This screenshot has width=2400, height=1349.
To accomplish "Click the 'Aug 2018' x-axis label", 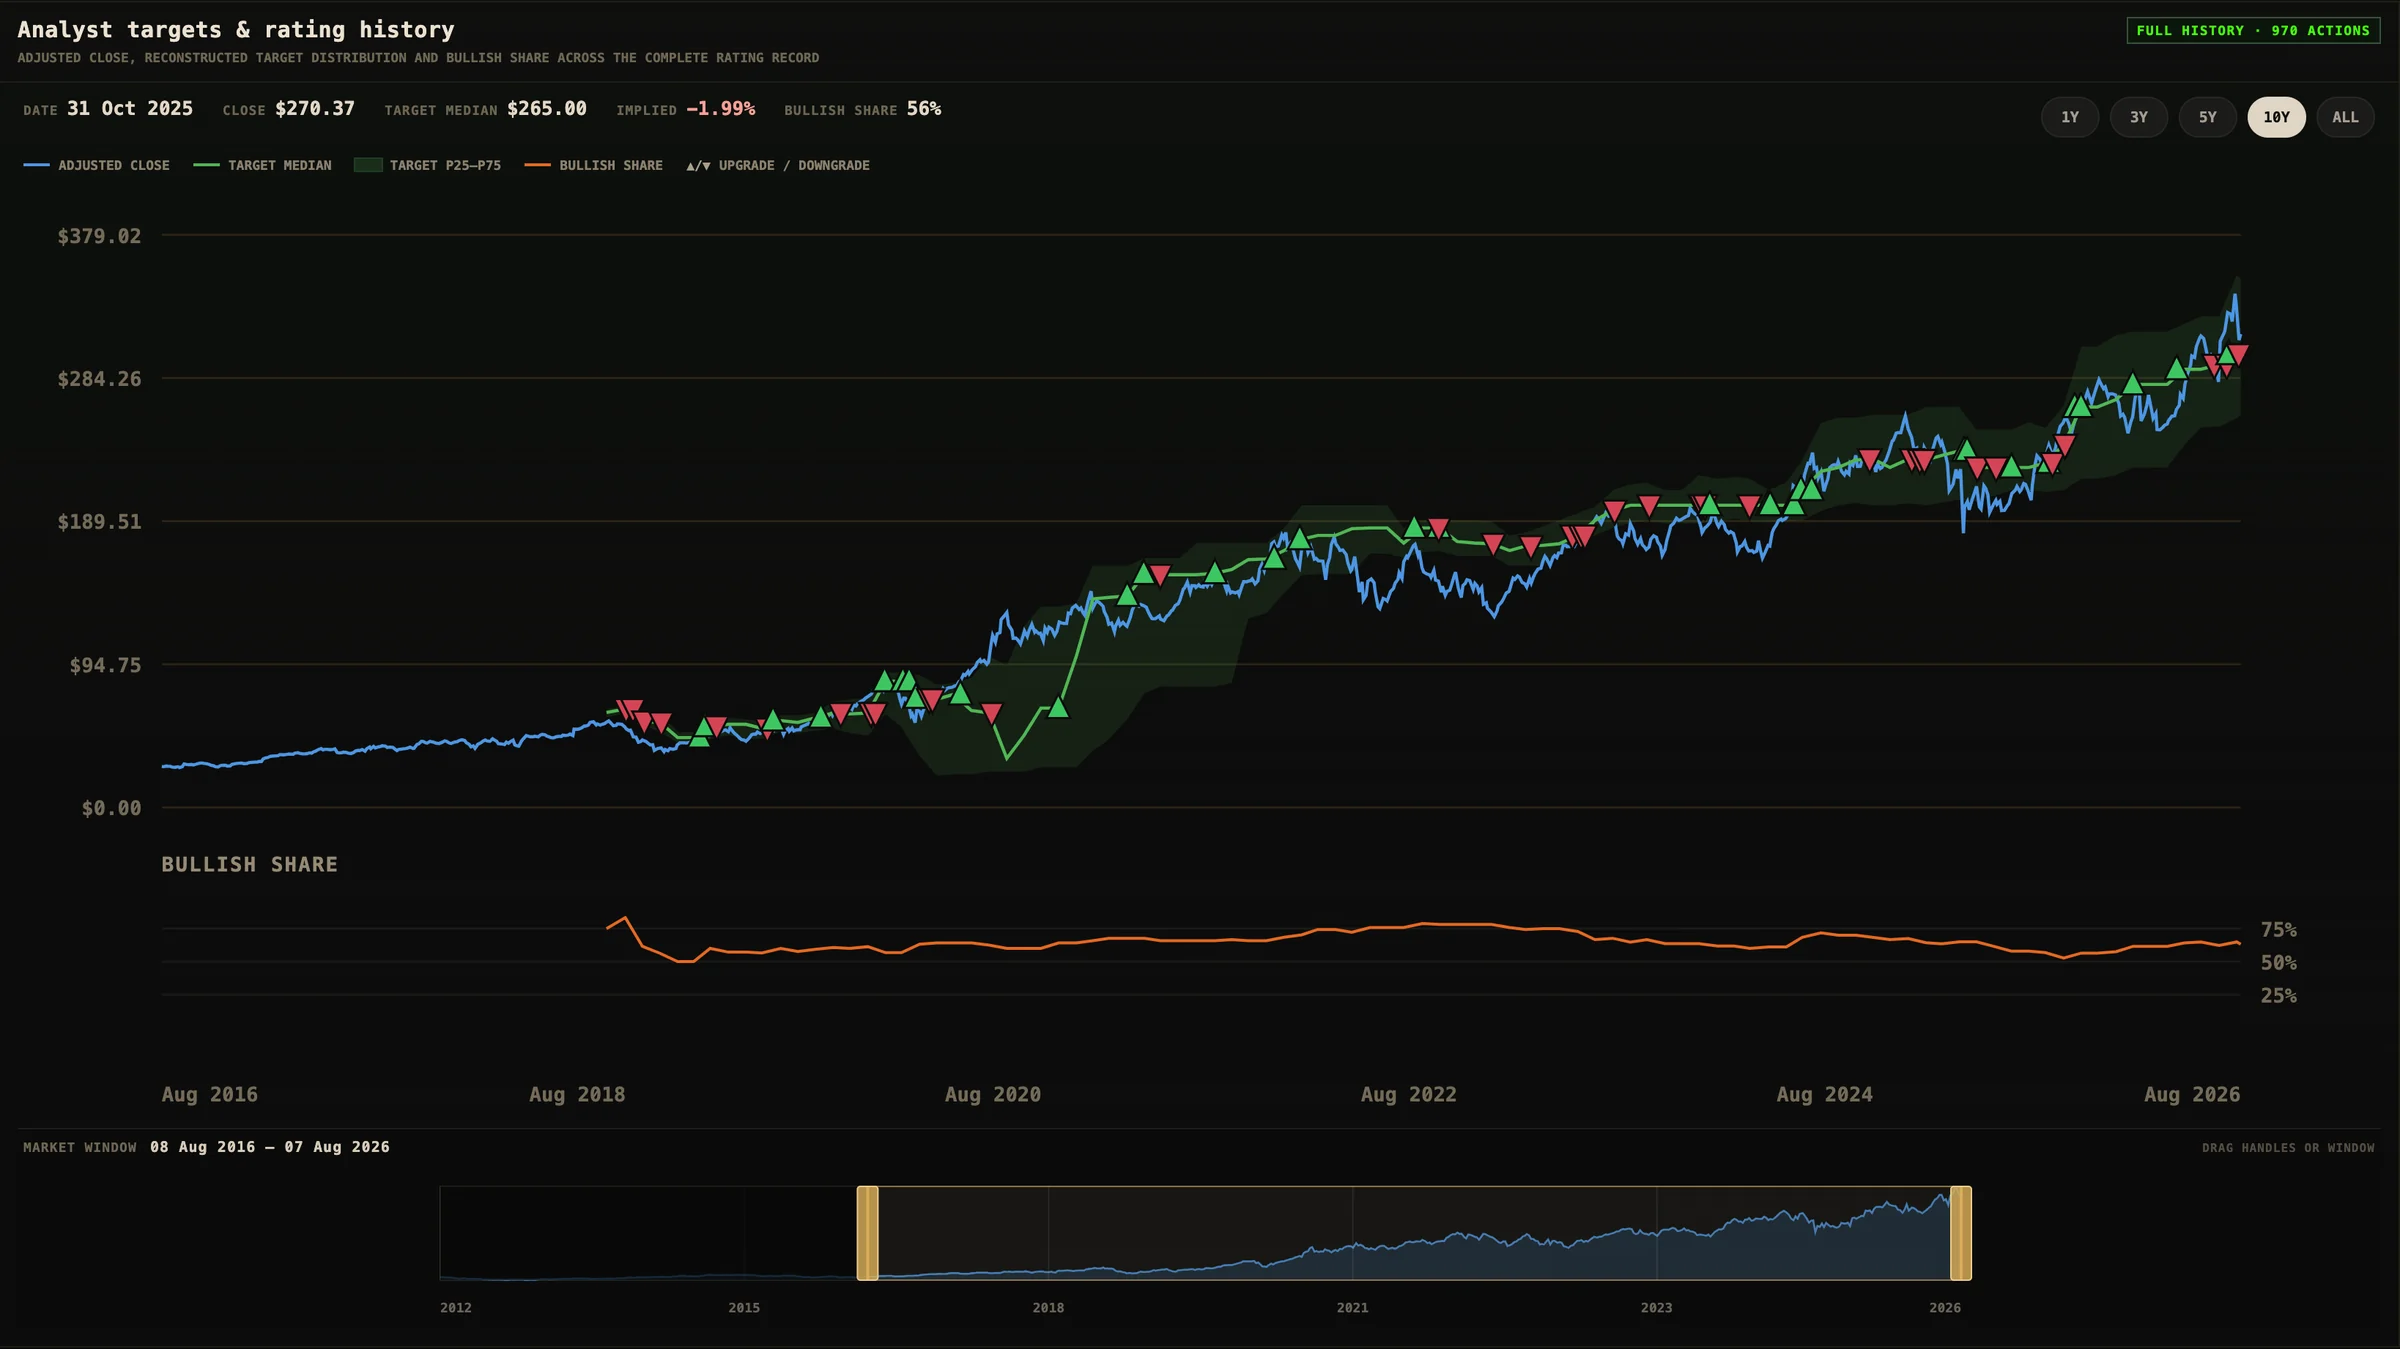I will coord(577,1094).
